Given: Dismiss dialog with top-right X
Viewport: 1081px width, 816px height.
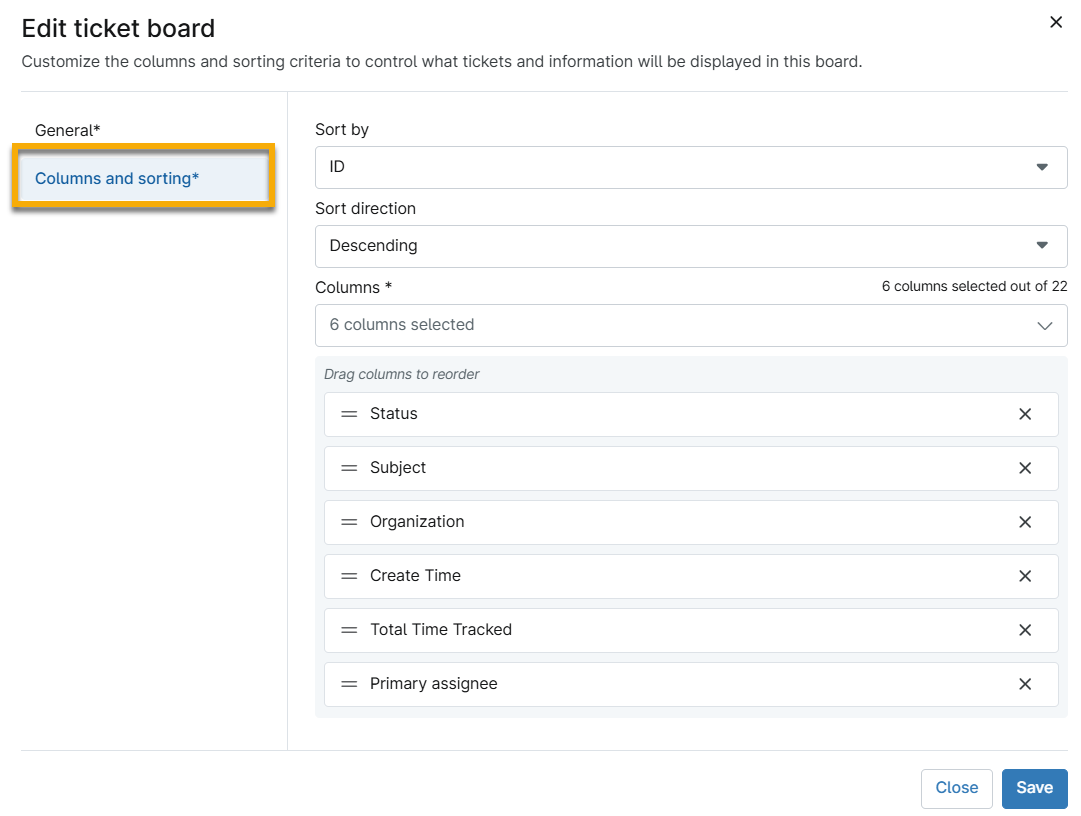Looking at the screenshot, I should [x=1056, y=22].
